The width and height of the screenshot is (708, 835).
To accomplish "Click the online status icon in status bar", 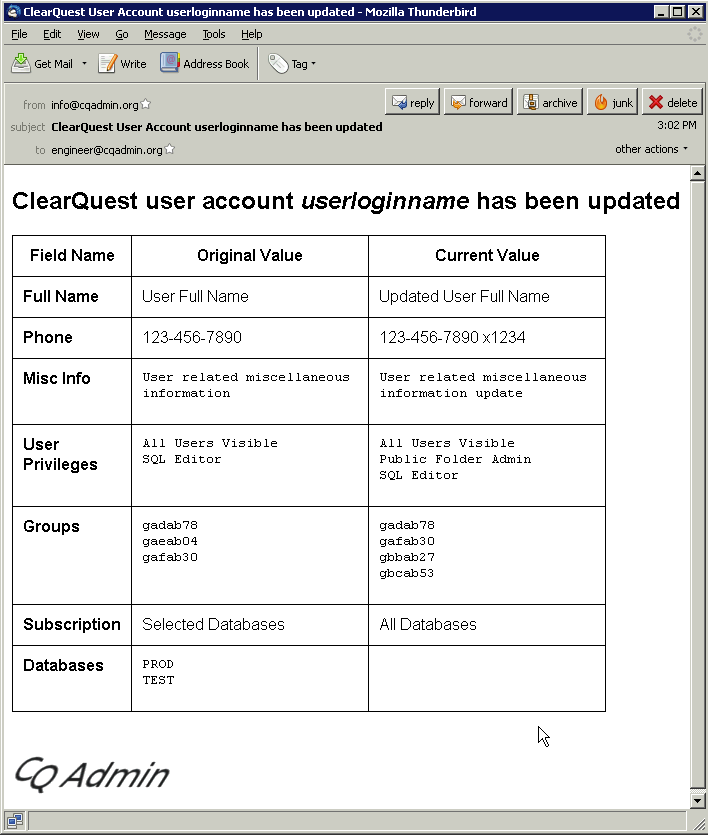I will (15, 821).
